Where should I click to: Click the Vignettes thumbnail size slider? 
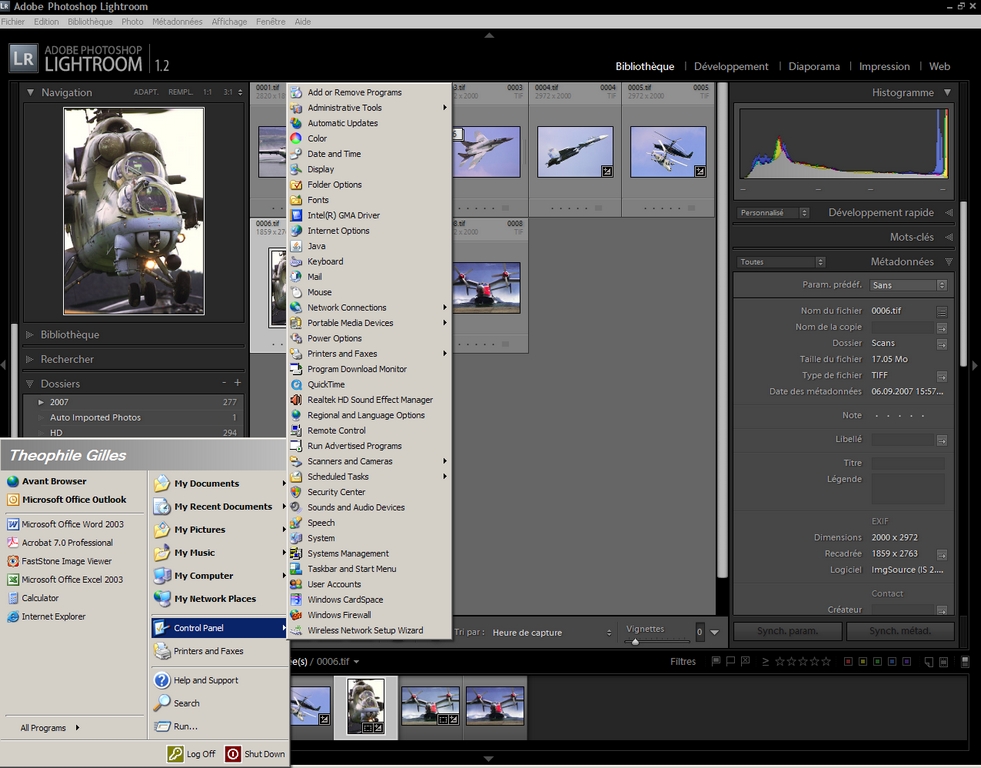(x=657, y=642)
